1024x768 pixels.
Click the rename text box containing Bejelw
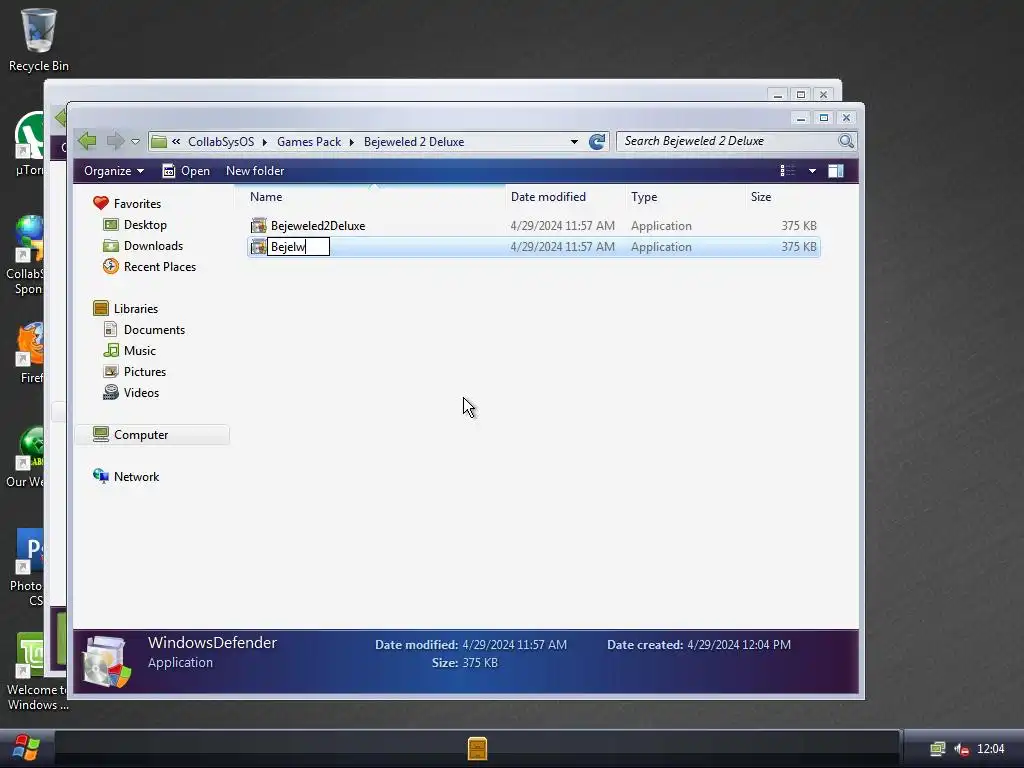pos(298,247)
